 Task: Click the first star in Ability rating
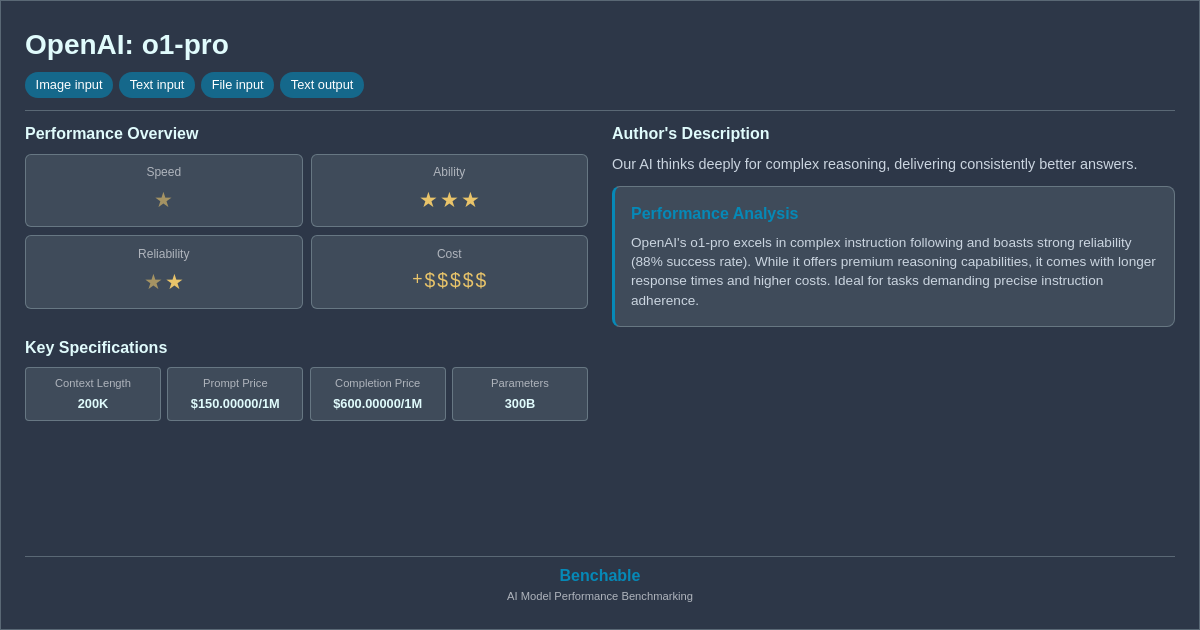pyautogui.click(x=428, y=199)
